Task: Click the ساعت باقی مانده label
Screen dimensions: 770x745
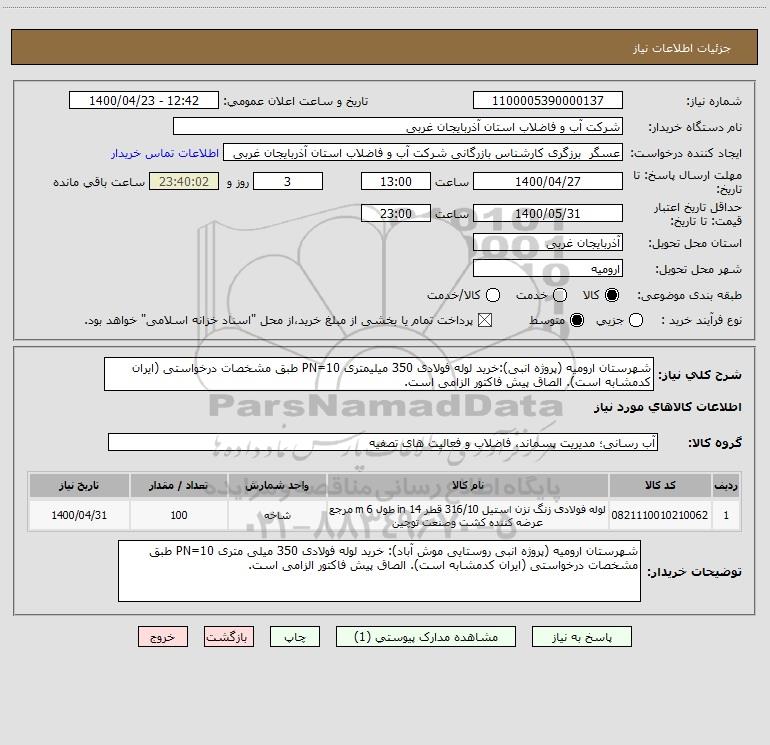Action: click(x=99, y=182)
